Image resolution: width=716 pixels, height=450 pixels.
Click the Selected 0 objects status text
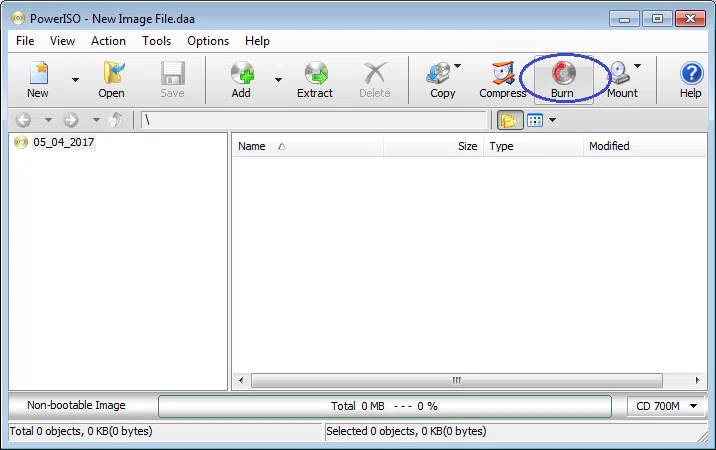click(x=406, y=431)
